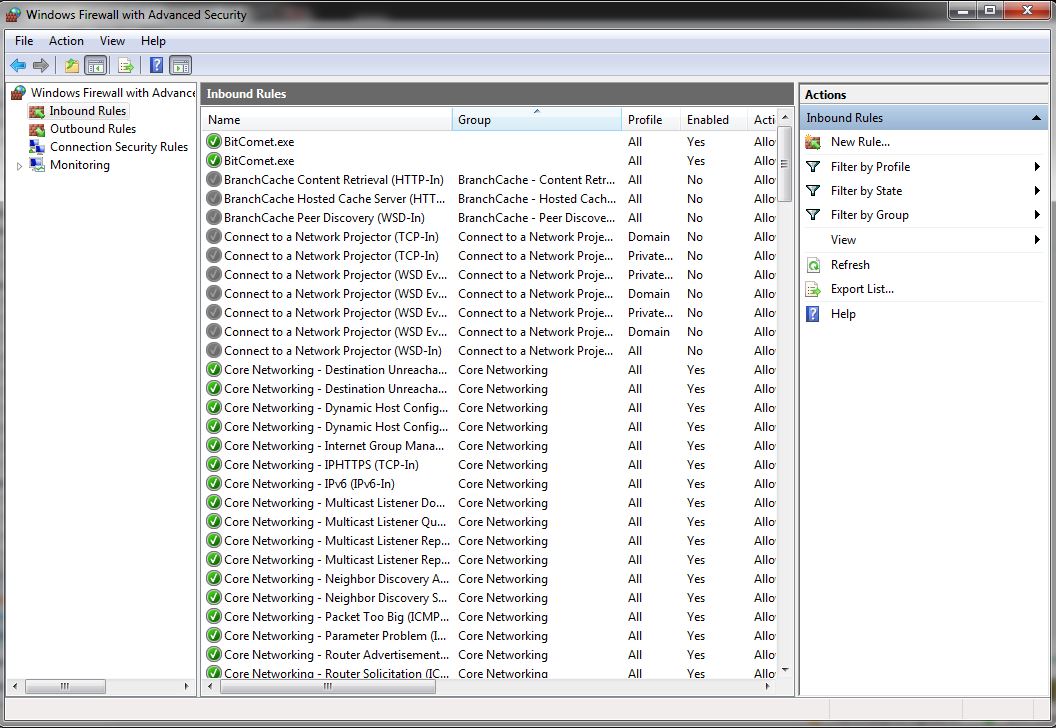Viewport: 1056px width, 728px height.
Task: Select Connection Security Rules in the tree
Action: coord(119,147)
